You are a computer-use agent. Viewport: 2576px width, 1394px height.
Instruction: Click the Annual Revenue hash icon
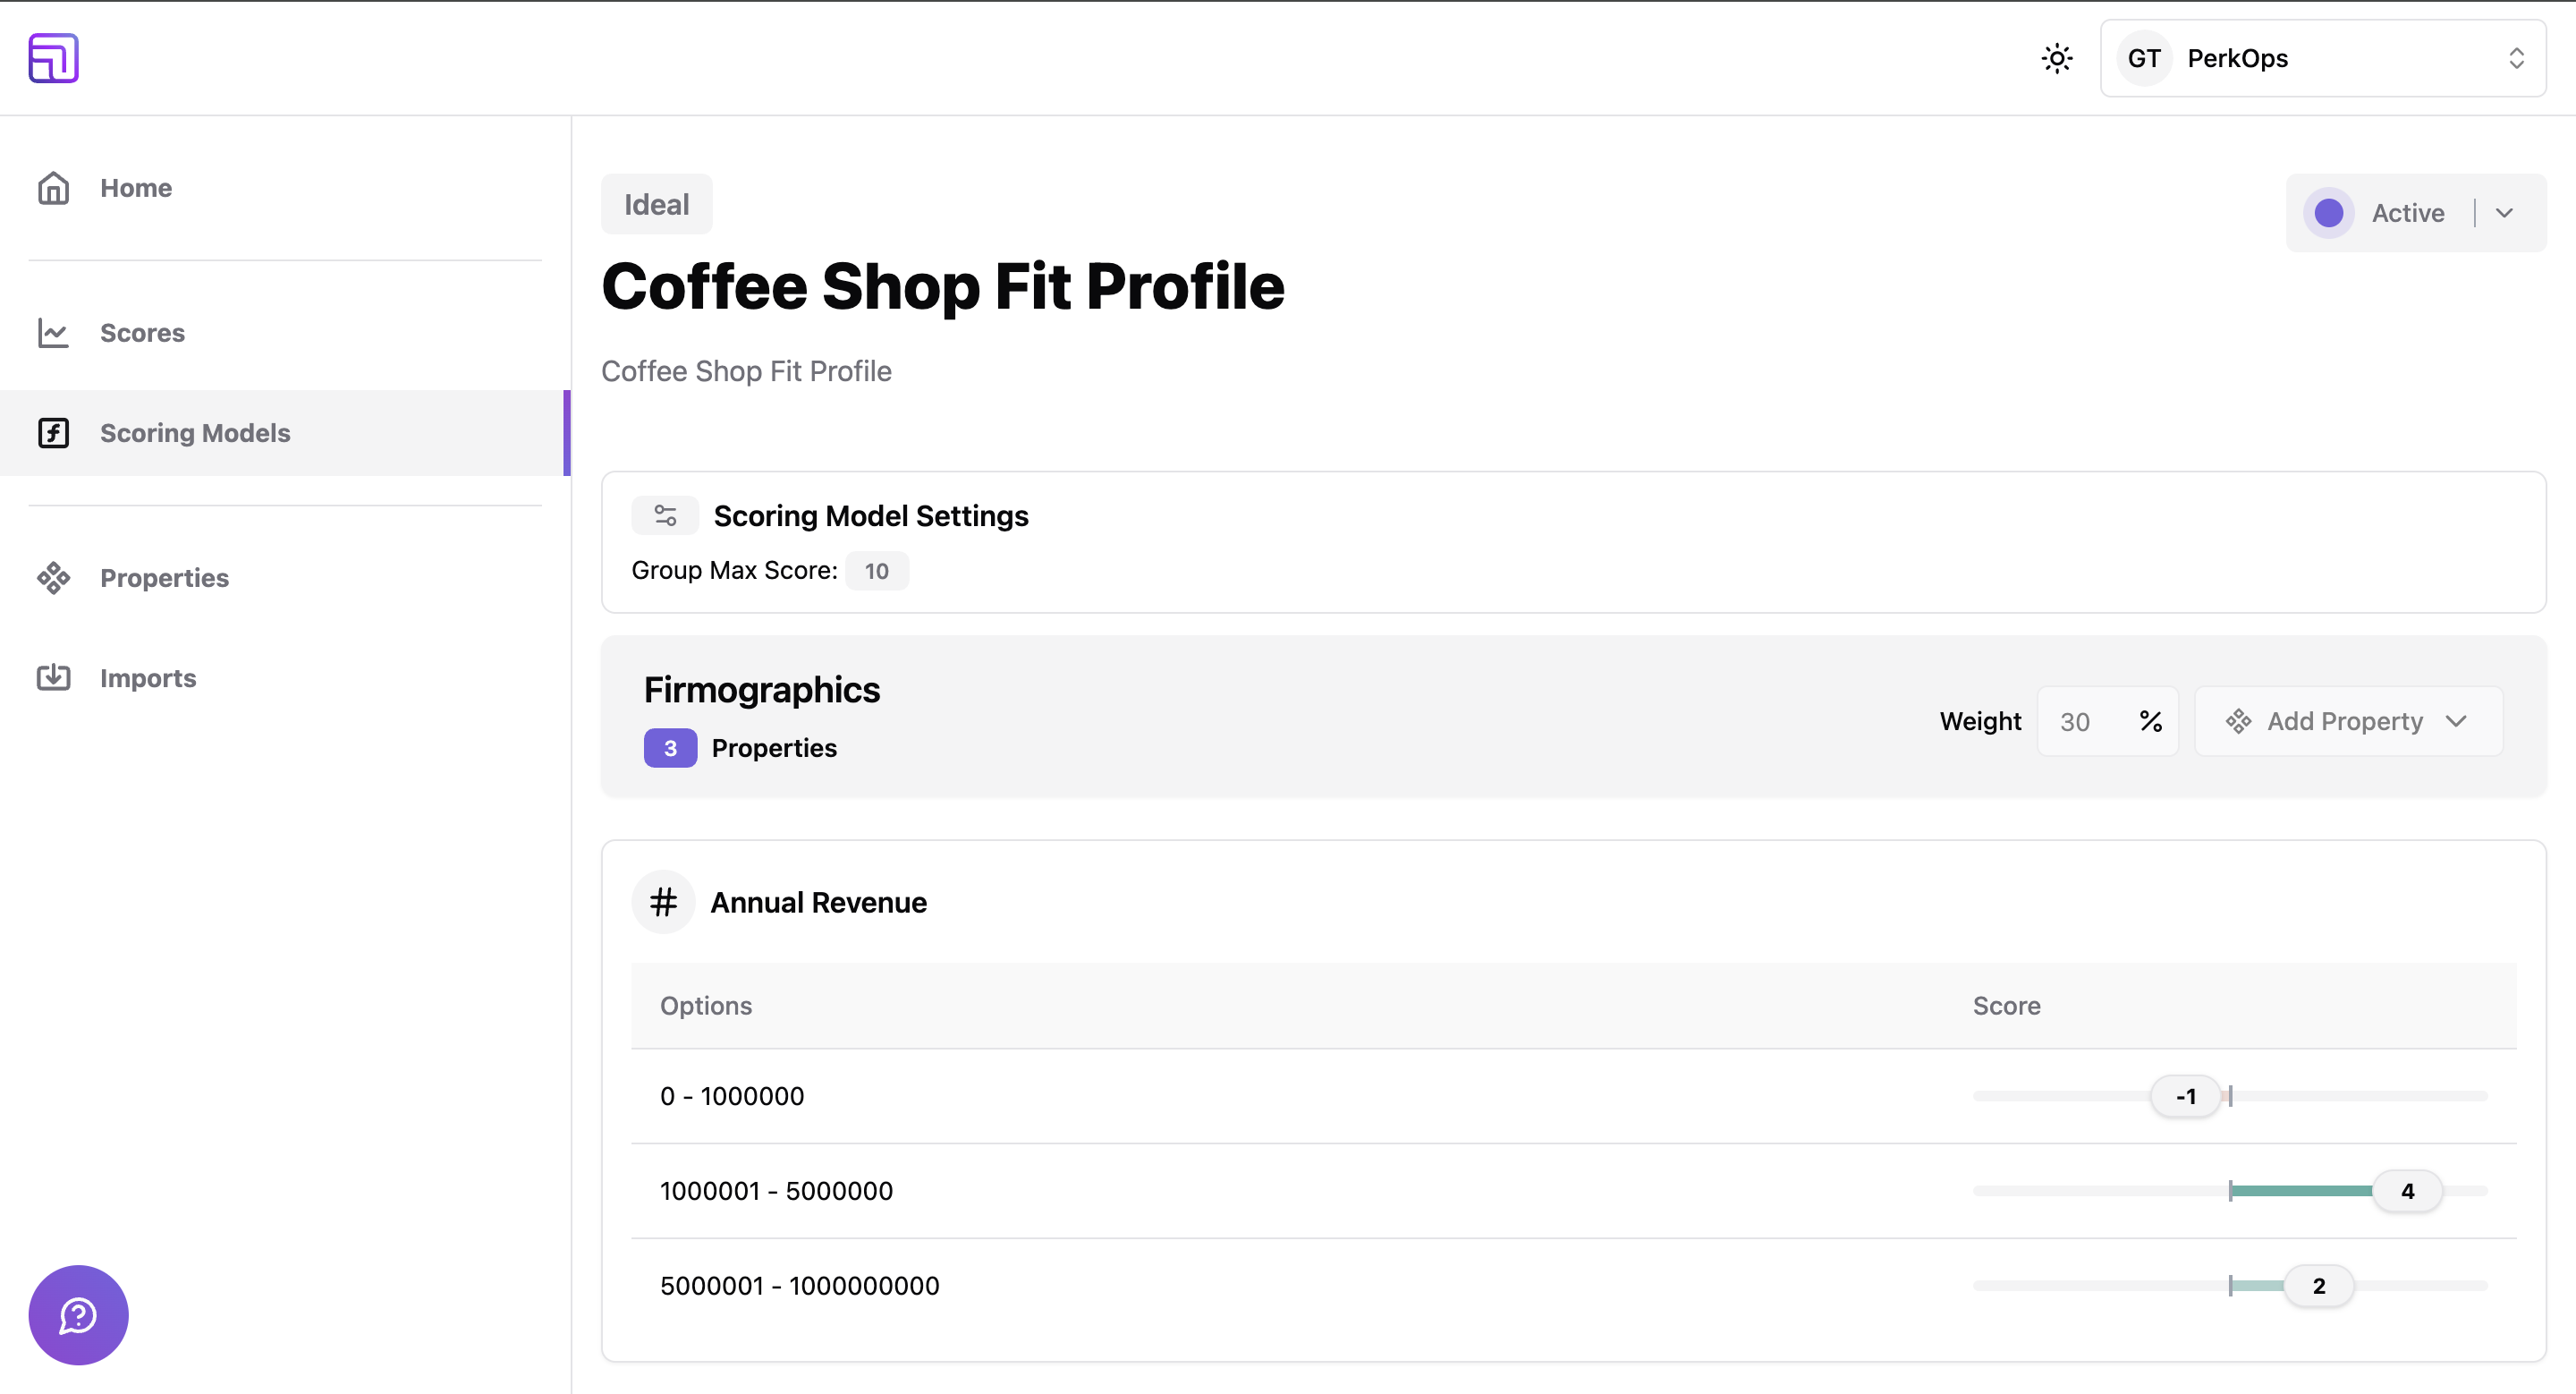coord(663,902)
